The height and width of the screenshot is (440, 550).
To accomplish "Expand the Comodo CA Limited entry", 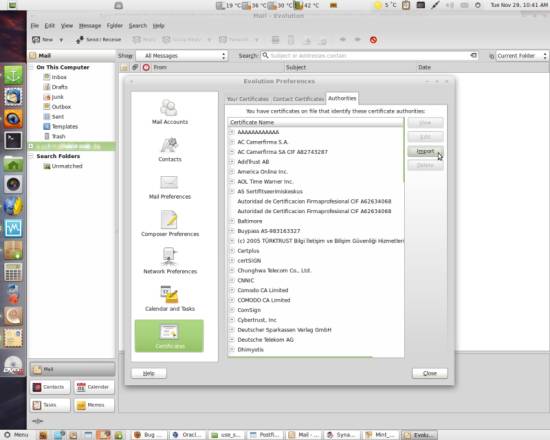I will click(232, 290).
